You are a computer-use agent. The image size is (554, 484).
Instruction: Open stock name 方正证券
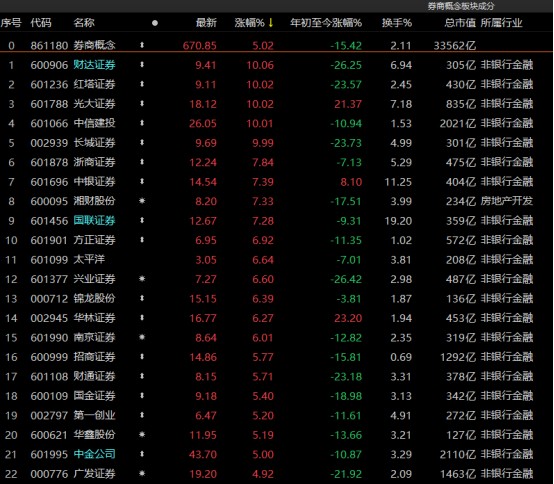click(94, 240)
